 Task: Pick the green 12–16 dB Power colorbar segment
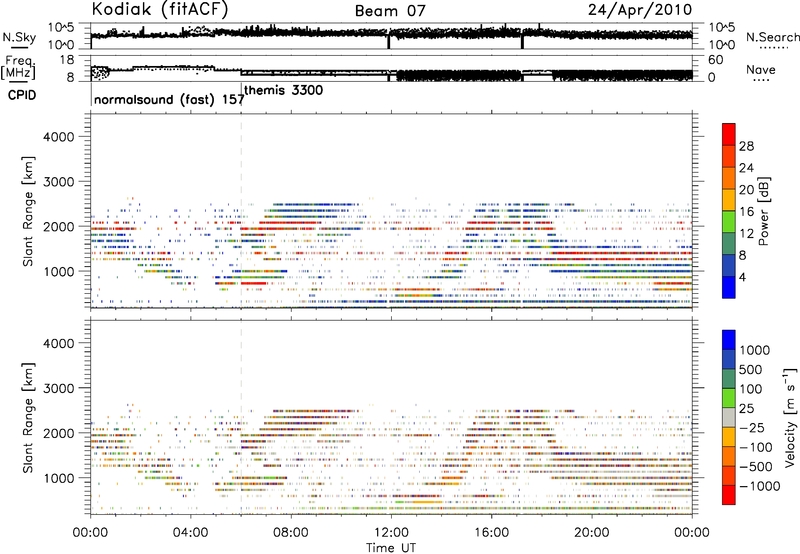click(x=729, y=222)
